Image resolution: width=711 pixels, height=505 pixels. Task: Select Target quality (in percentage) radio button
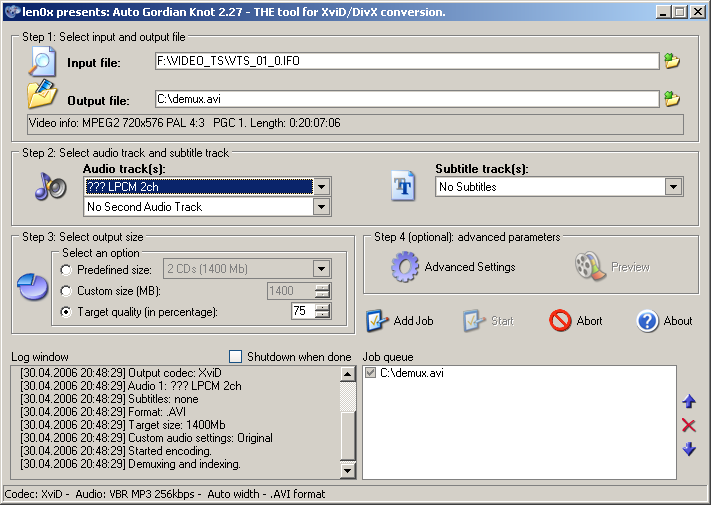click(x=66, y=312)
